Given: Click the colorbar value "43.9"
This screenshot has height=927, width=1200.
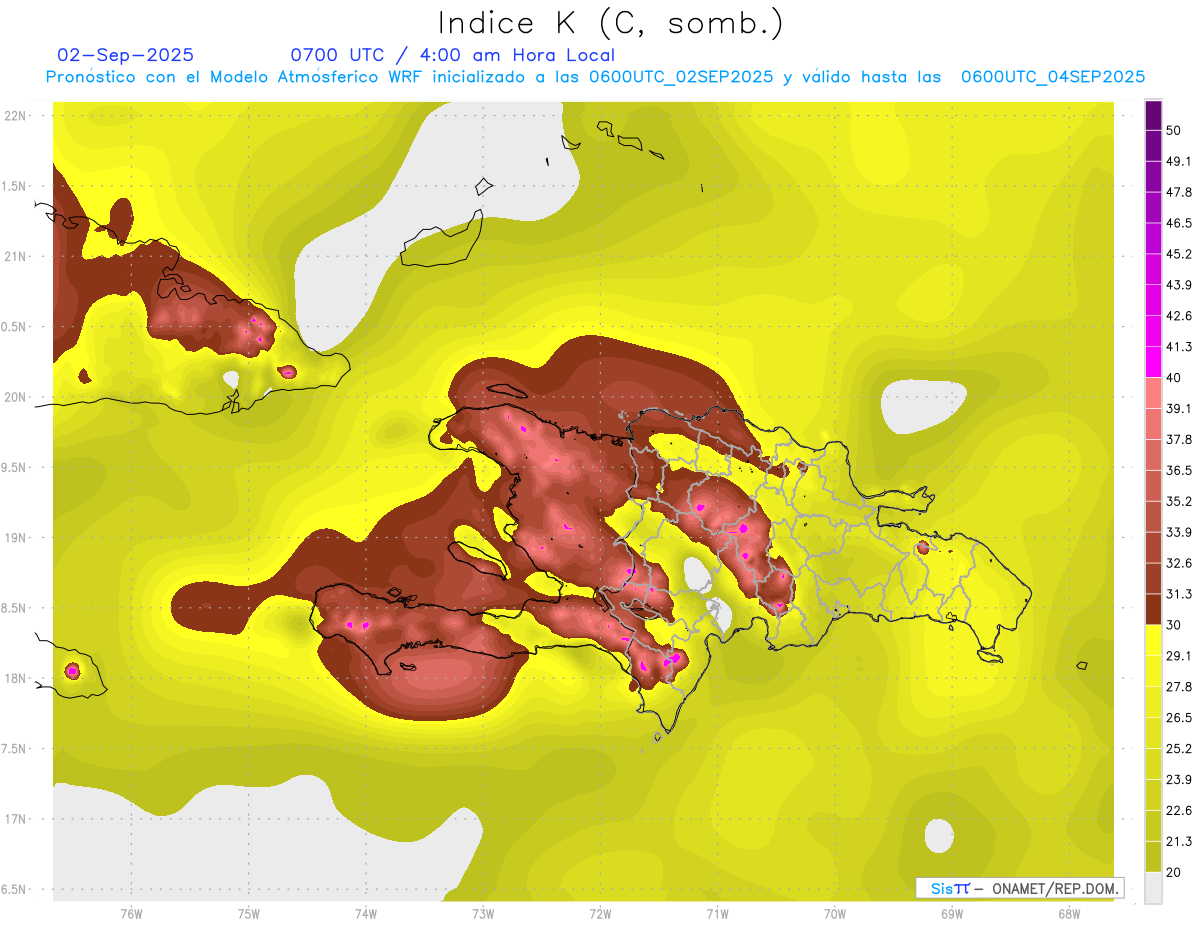Looking at the screenshot, I should click(1179, 285).
